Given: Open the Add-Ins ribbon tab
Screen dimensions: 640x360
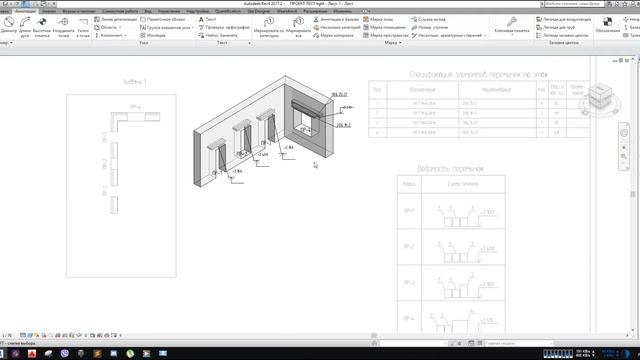Looking at the screenshot, I should 197,11.
